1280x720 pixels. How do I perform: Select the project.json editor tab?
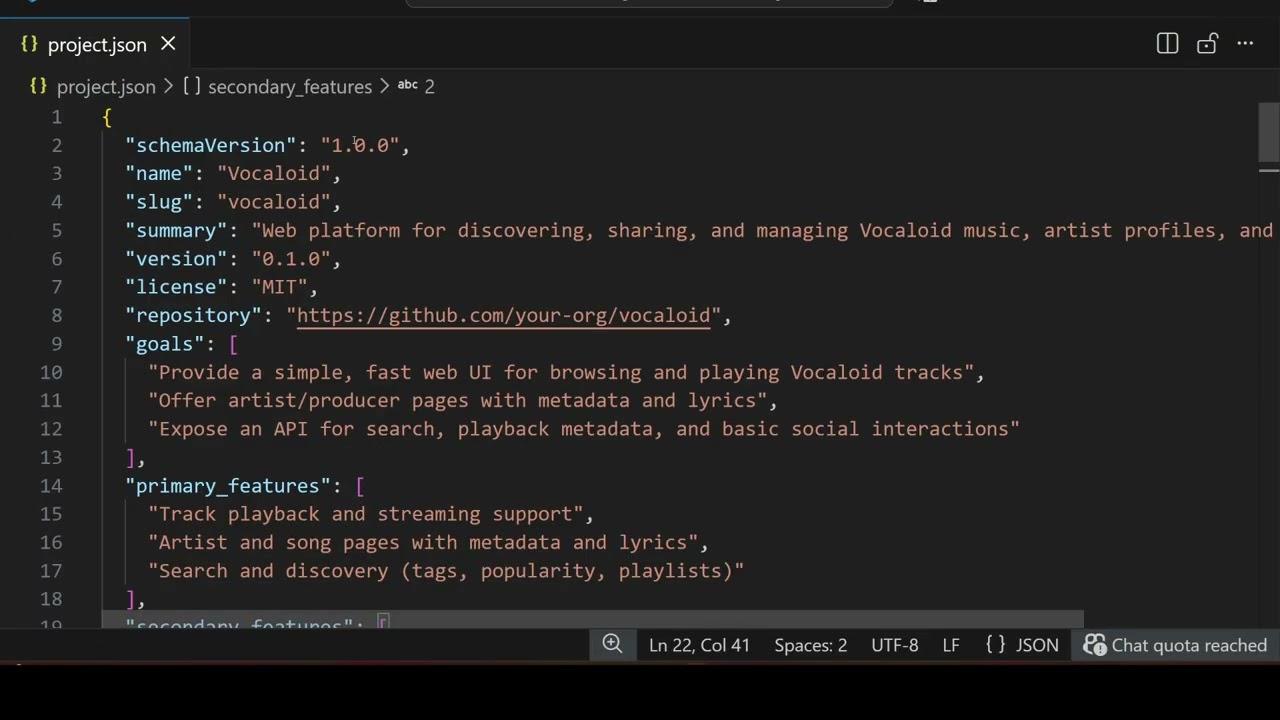point(95,44)
